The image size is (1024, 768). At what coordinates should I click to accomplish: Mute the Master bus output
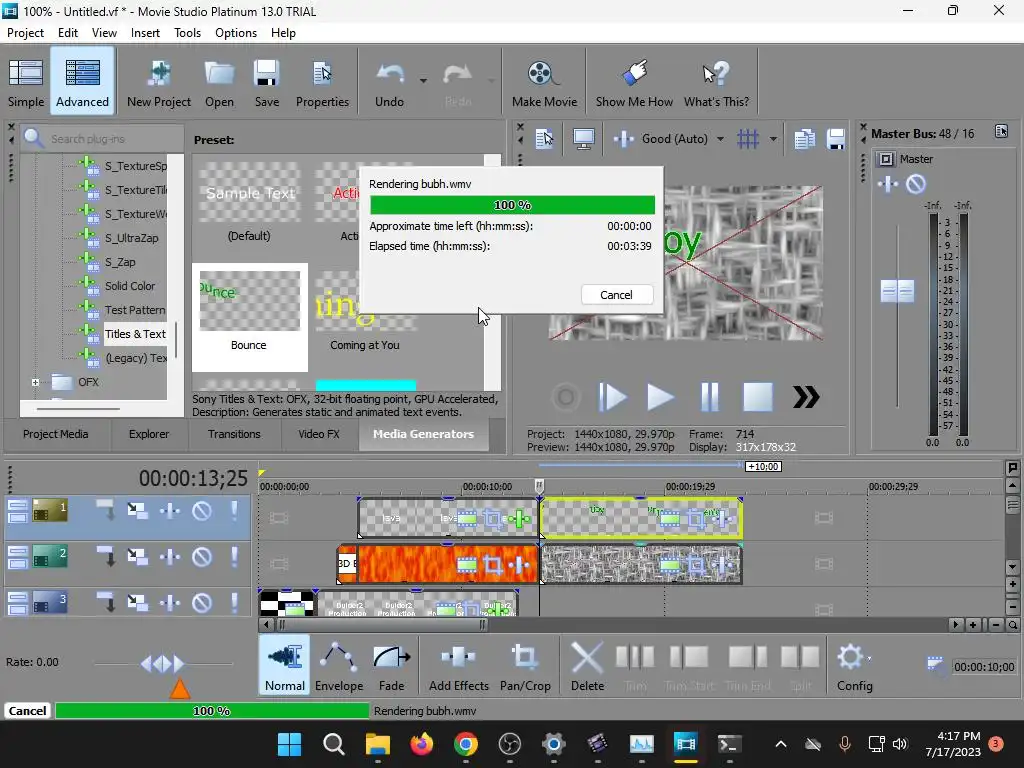916,184
